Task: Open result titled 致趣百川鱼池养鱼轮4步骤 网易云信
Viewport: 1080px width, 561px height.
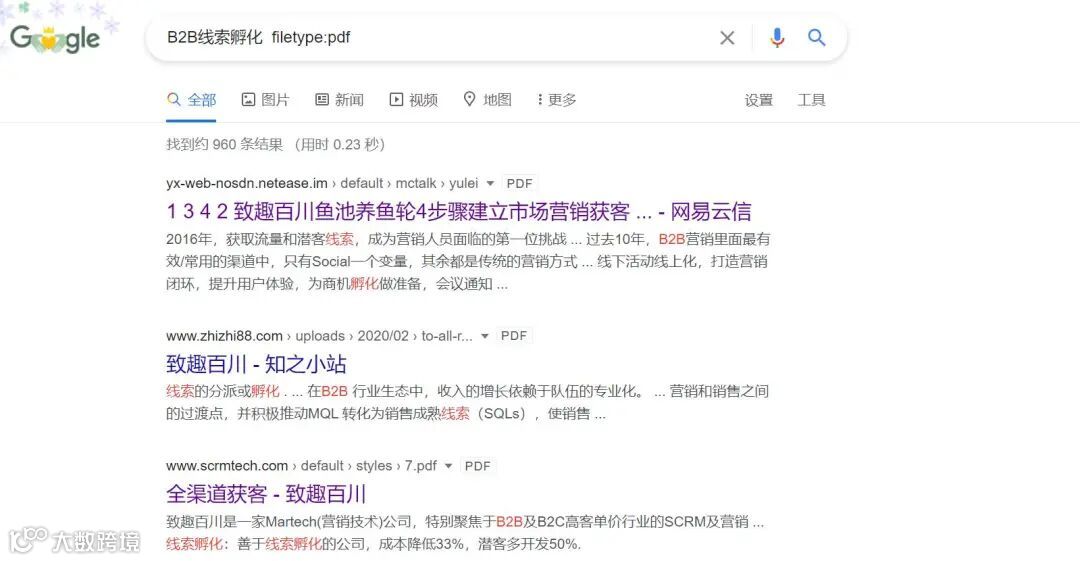Action: [459, 212]
